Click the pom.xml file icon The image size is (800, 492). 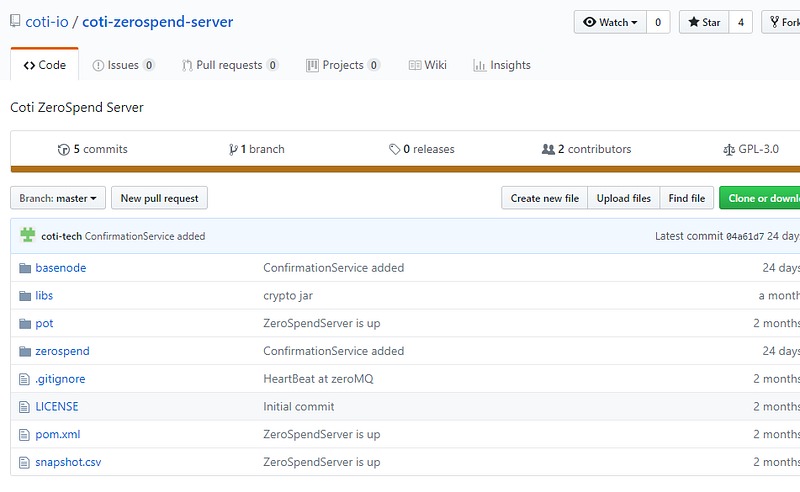click(x=26, y=435)
